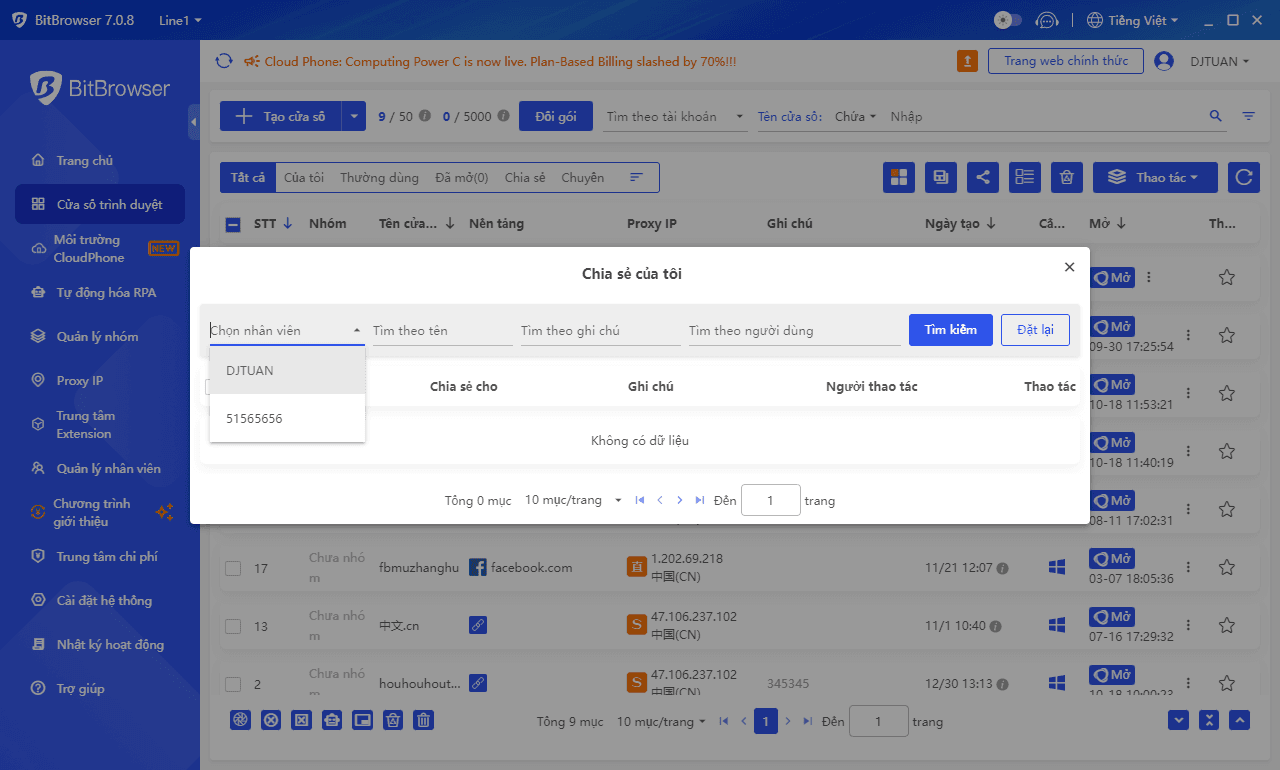Open the filter icon beside search
Screen dimensions: 1280x770
pos(1247,116)
